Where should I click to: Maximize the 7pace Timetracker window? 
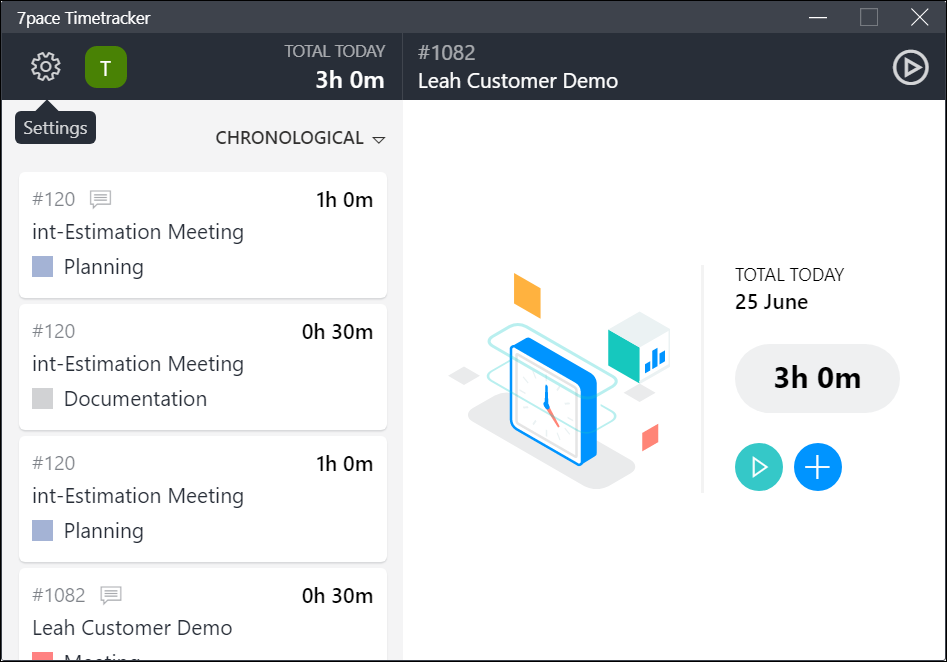click(868, 18)
